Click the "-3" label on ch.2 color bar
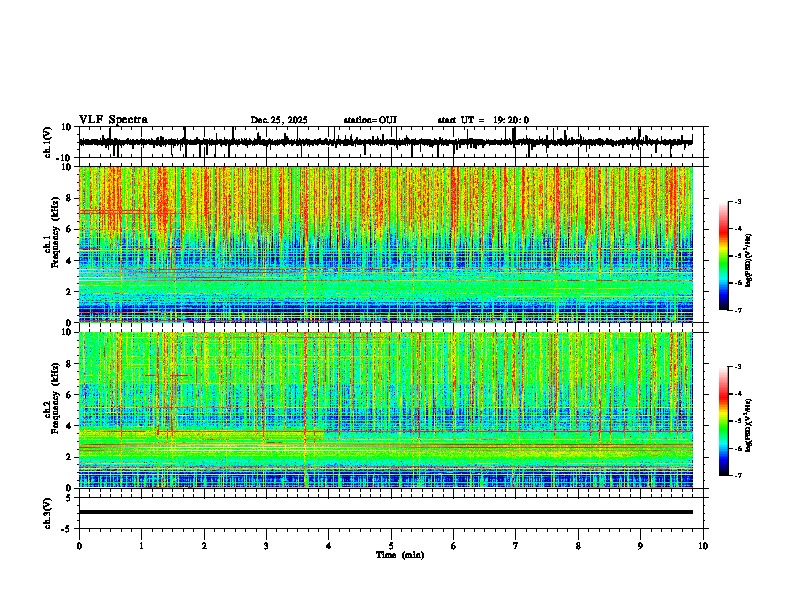Screen dimensions: 792x612 [738, 367]
